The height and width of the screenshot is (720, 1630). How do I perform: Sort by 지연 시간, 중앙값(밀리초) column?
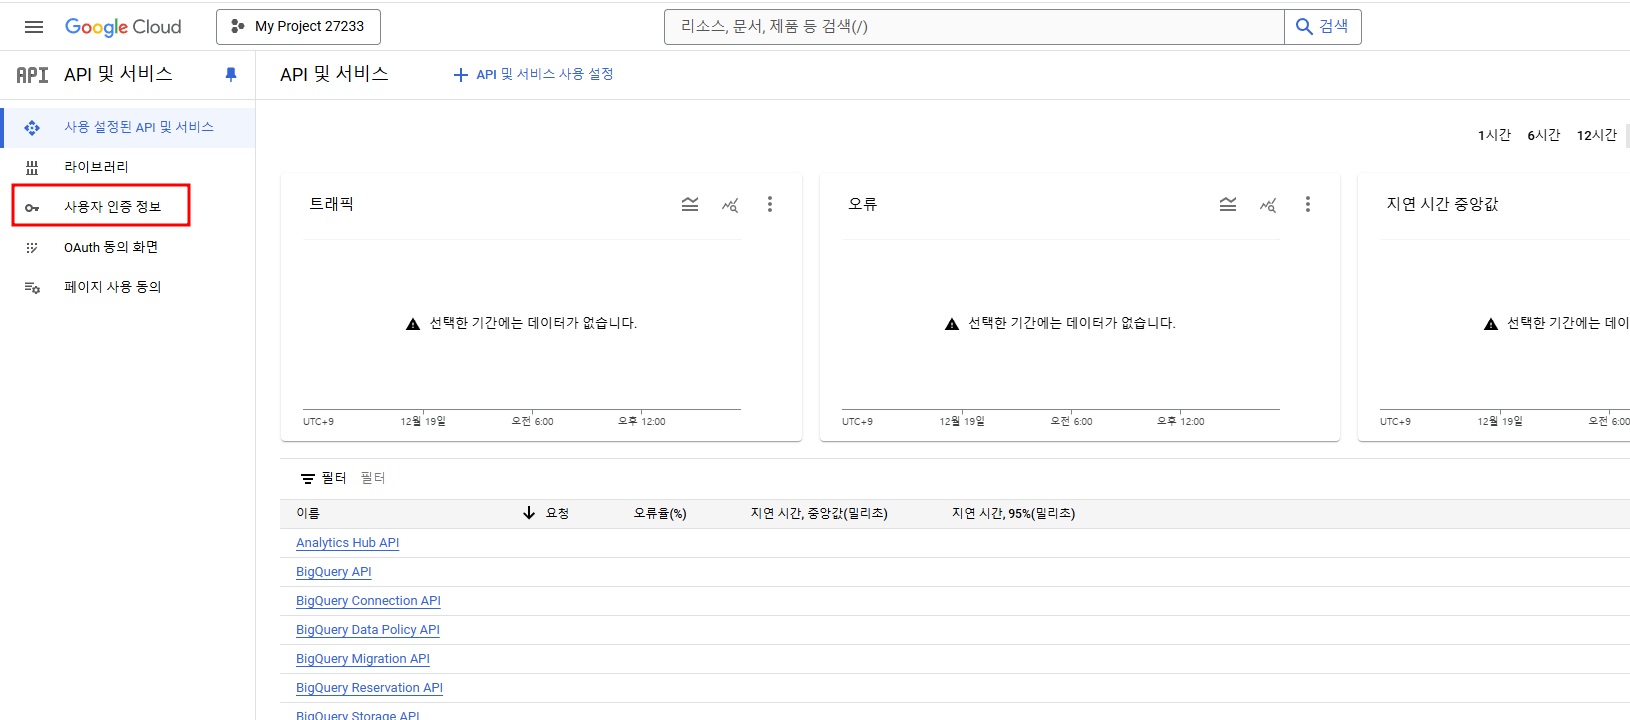click(x=819, y=513)
